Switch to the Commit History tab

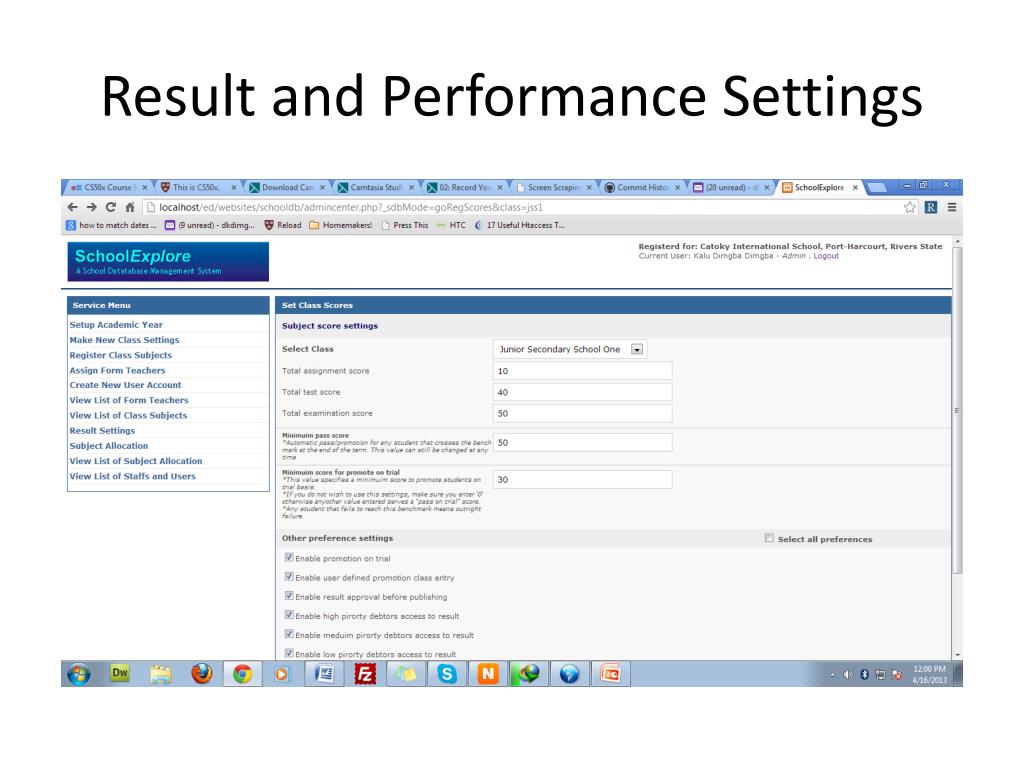coord(642,187)
